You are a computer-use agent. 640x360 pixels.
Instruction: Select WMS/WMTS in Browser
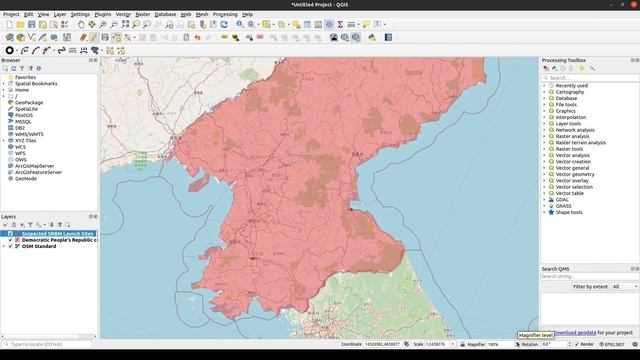click(29, 134)
